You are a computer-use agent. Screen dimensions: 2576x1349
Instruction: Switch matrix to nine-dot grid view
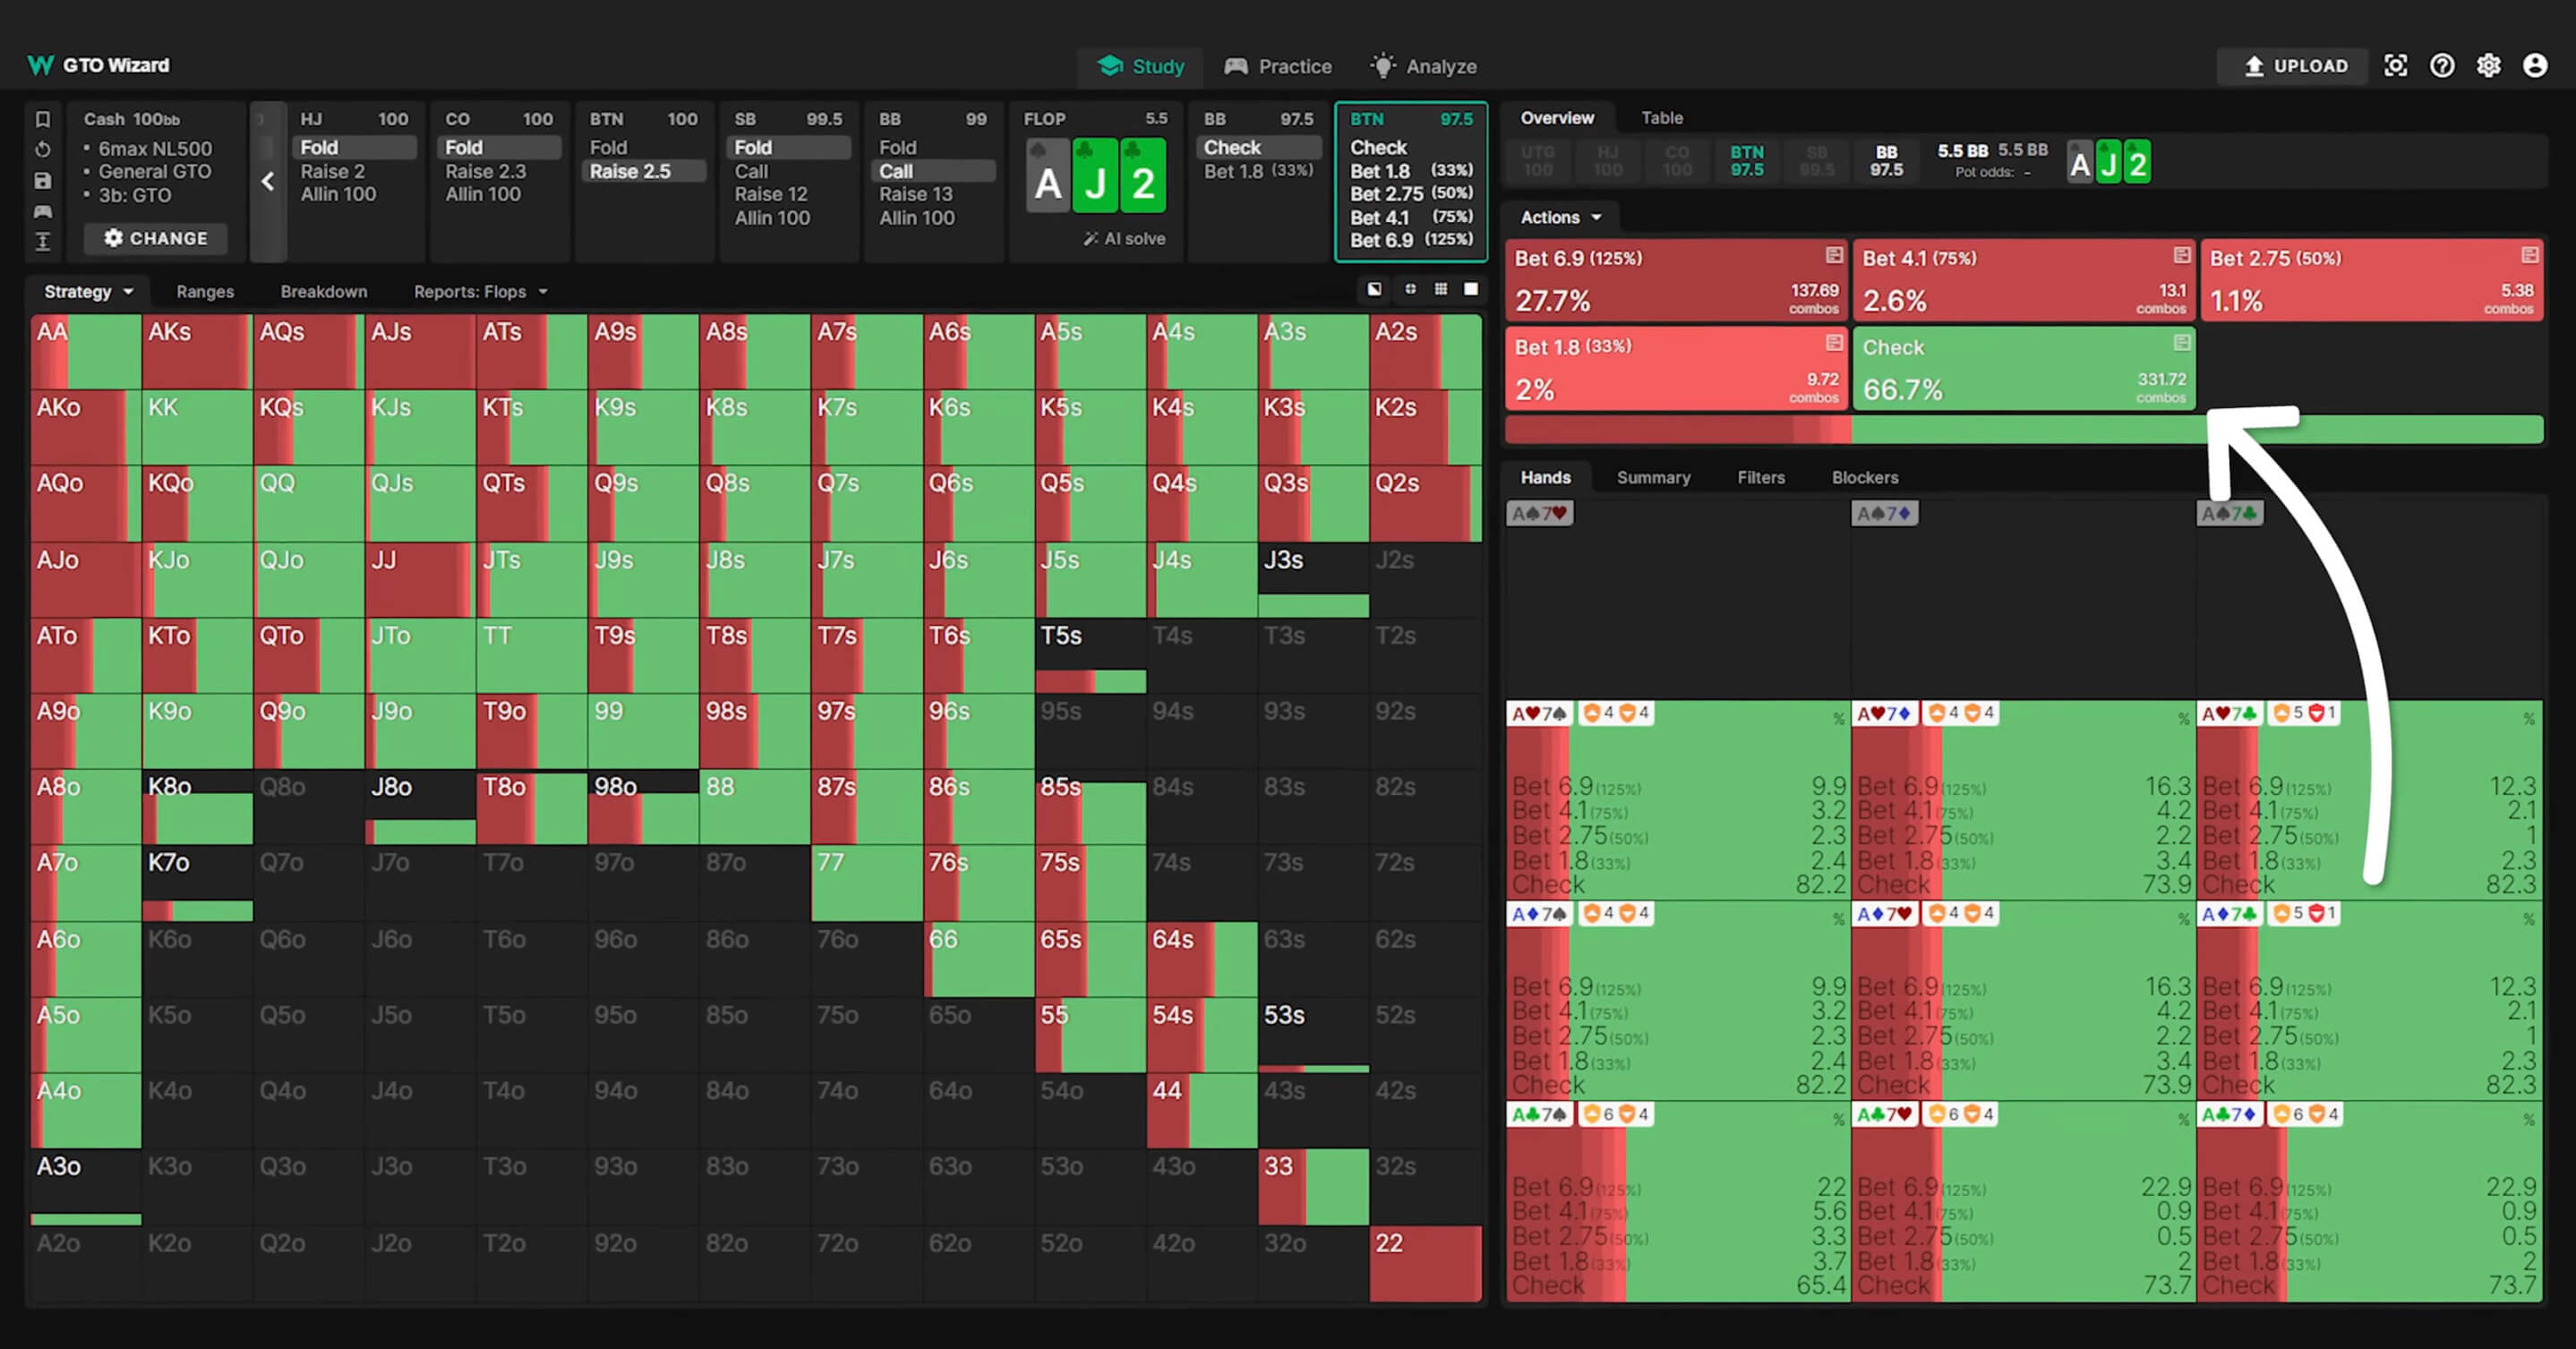[x=1440, y=289]
